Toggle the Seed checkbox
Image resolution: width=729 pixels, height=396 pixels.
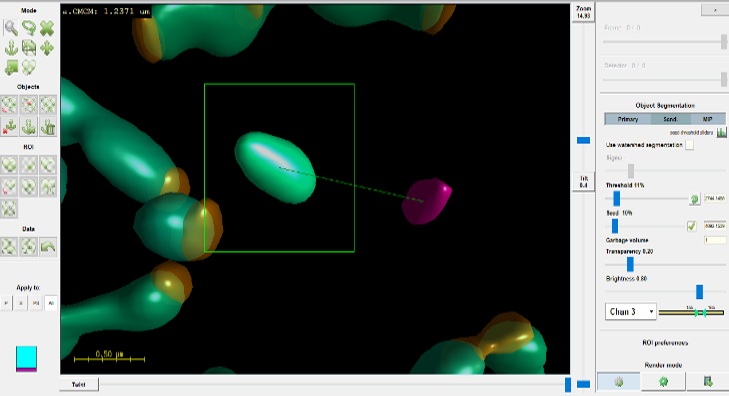[x=691, y=226]
